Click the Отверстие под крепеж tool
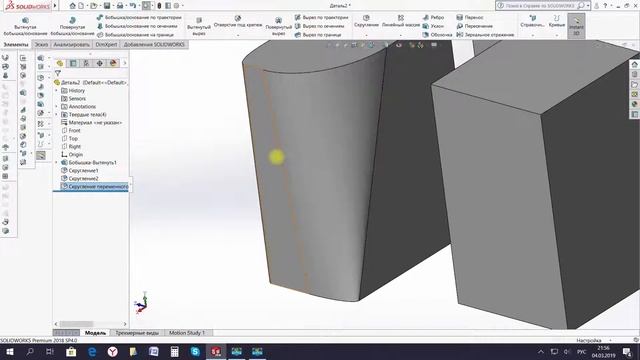This screenshot has width=640, height=360. [x=238, y=21]
